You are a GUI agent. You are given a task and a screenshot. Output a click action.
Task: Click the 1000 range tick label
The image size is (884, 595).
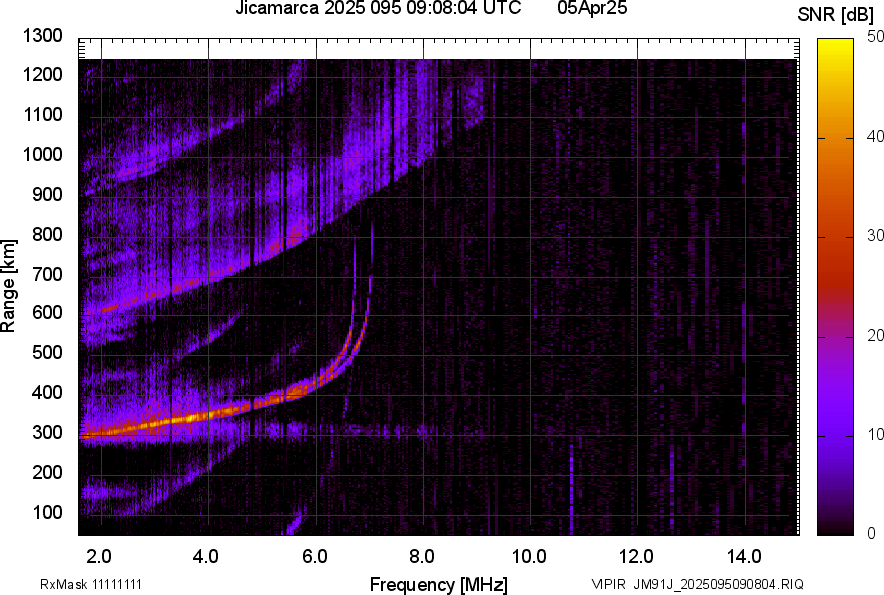pyautogui.click(x=42, y=154)
